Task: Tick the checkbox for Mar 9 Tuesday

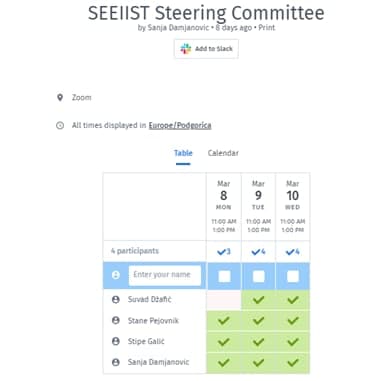Action: pyautogui.click(x=259, y=276)
